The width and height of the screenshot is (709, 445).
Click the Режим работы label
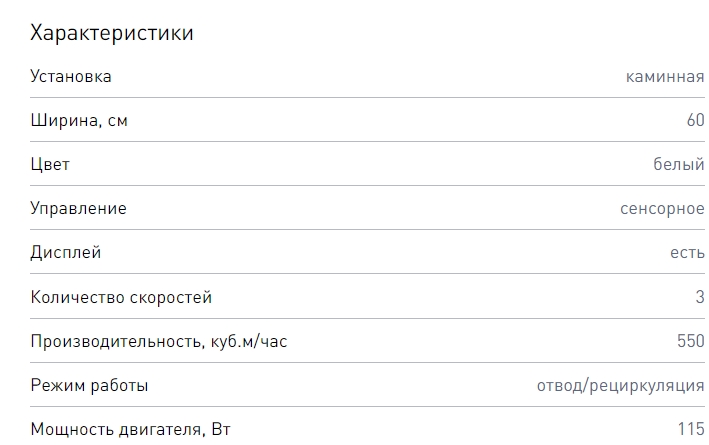click(89, 385)
